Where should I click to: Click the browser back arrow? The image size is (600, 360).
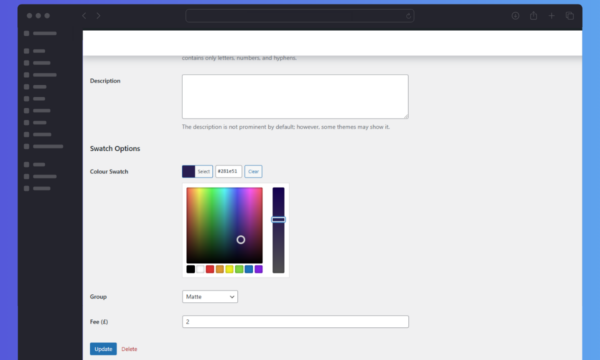click(84, 16)
